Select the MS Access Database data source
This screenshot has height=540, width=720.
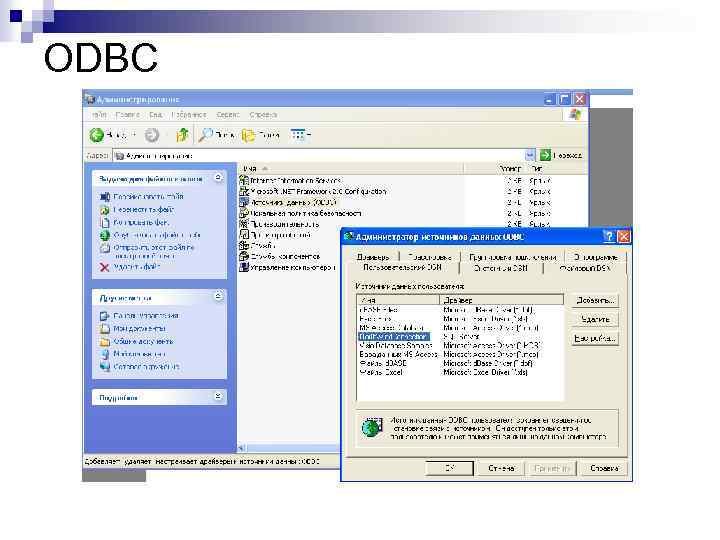460,328
